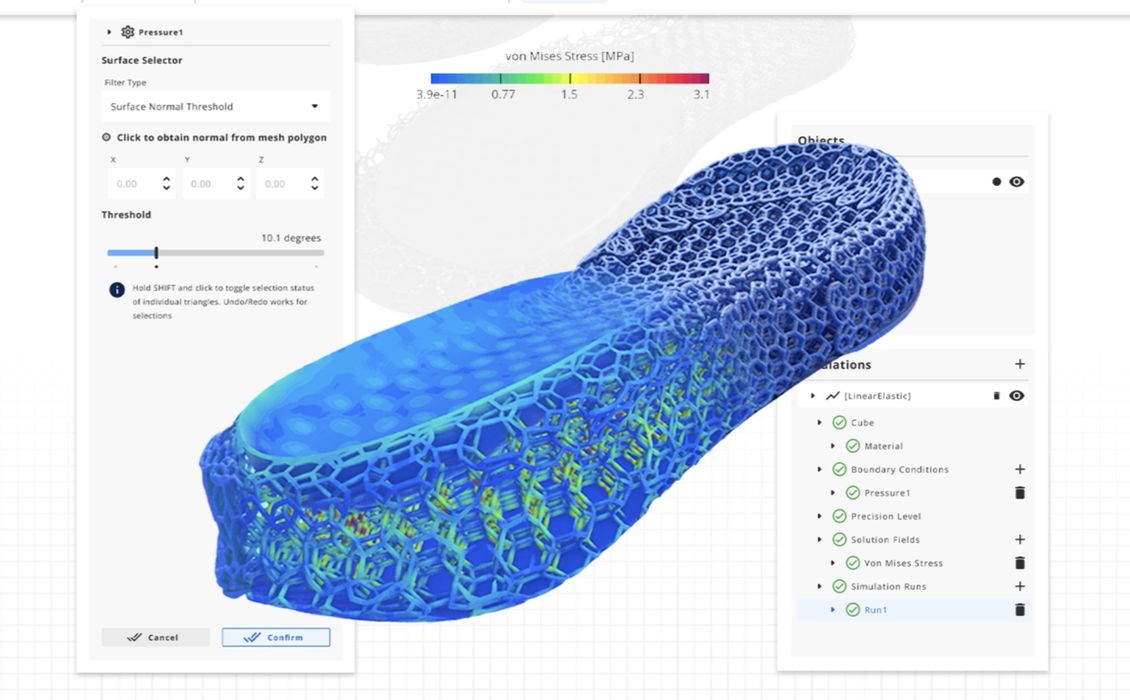Expand the Pressure1 panel header arrow
1130x700 pixels.
point(109,32)
